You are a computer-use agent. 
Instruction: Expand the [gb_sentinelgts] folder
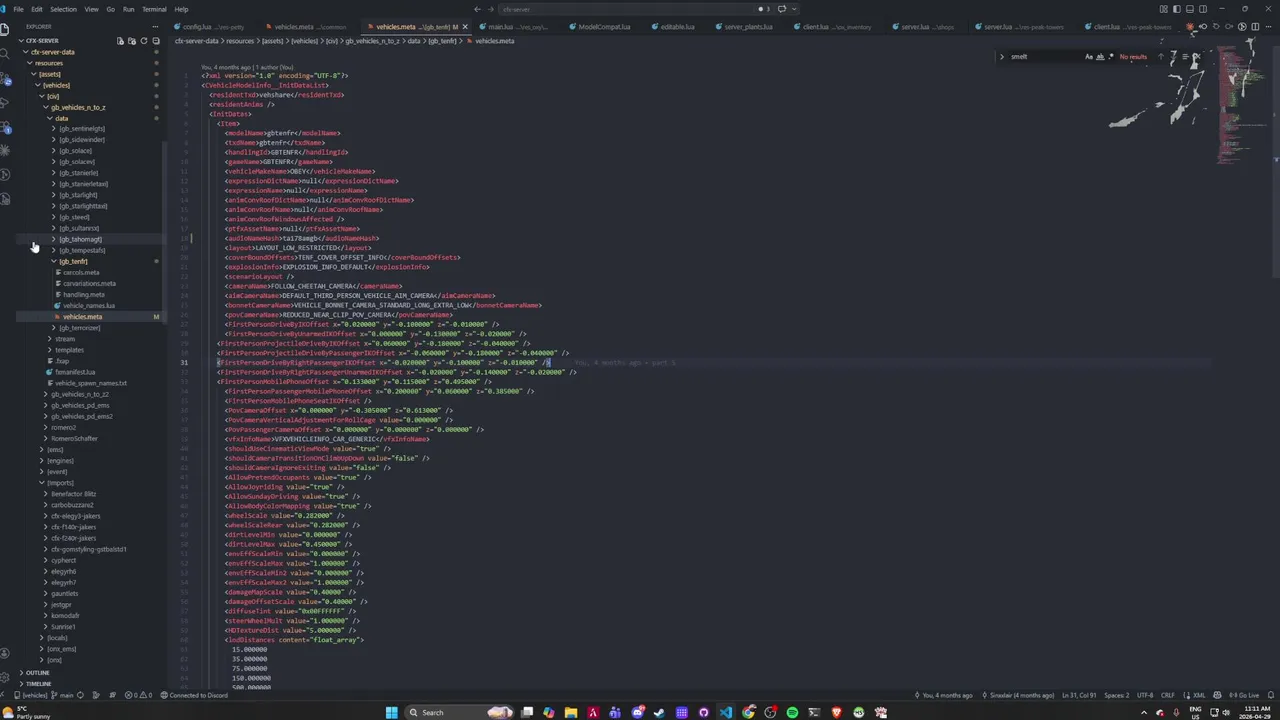tap(81, 129)
